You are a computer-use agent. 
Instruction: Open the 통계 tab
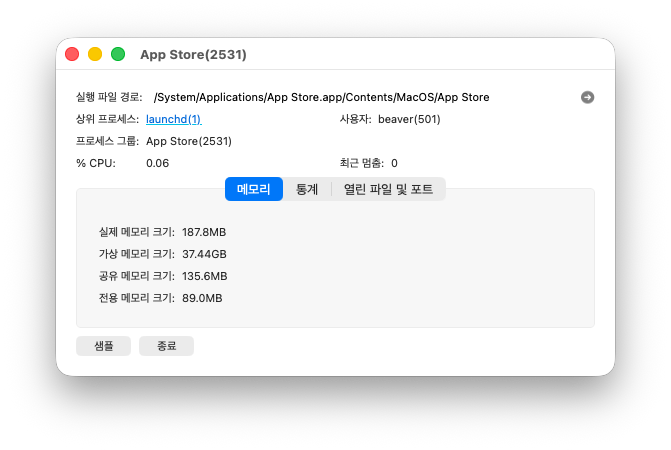coord(307,189)
